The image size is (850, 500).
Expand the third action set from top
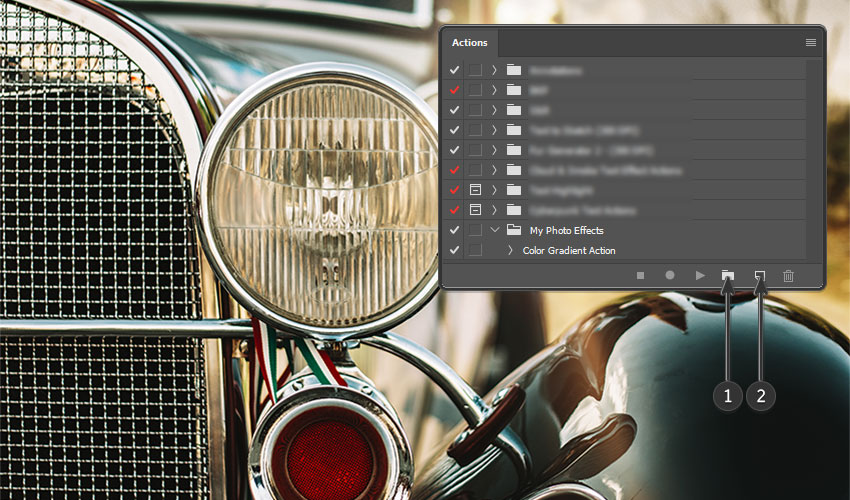494,110
